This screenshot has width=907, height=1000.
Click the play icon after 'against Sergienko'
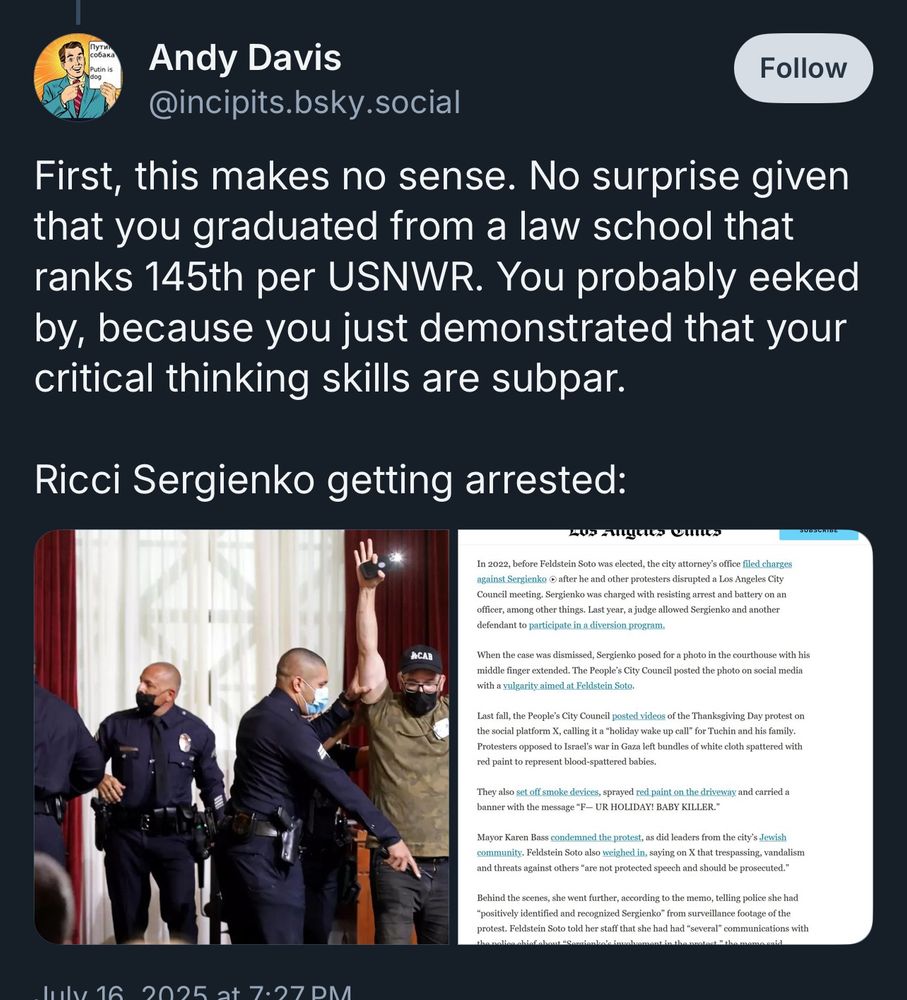(x=553, y=579)
